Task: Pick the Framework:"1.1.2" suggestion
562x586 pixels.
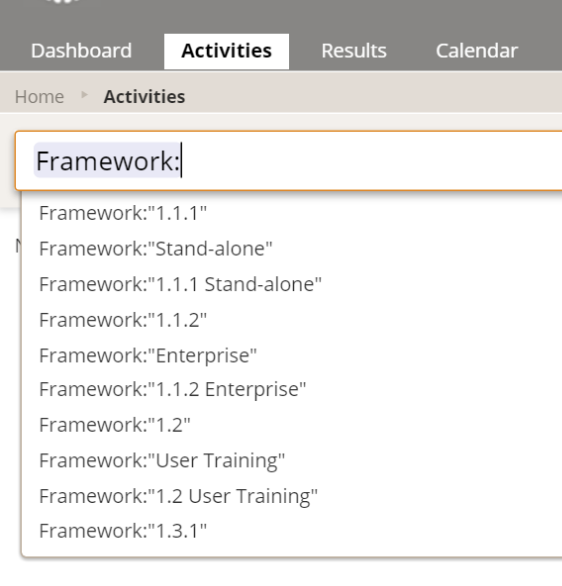Action: (291, 320)
